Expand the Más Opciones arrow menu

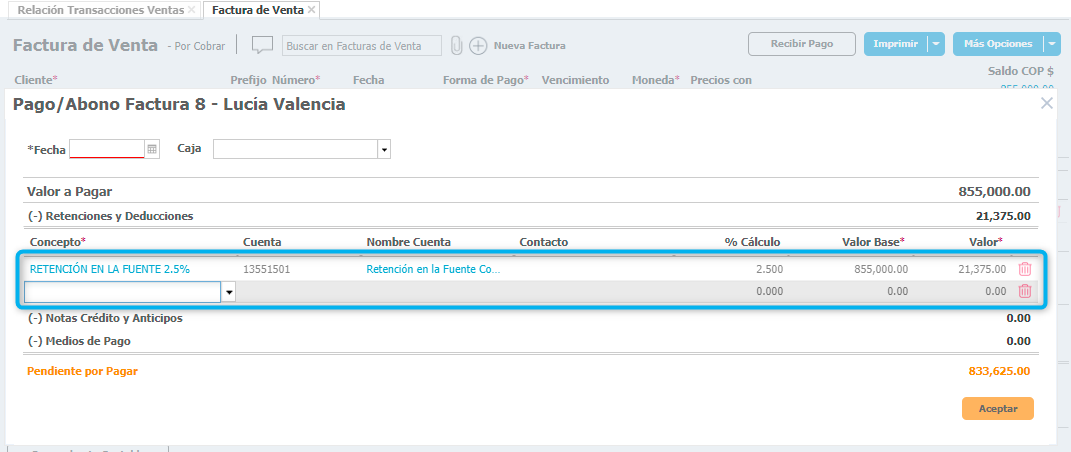(1051, 44)
